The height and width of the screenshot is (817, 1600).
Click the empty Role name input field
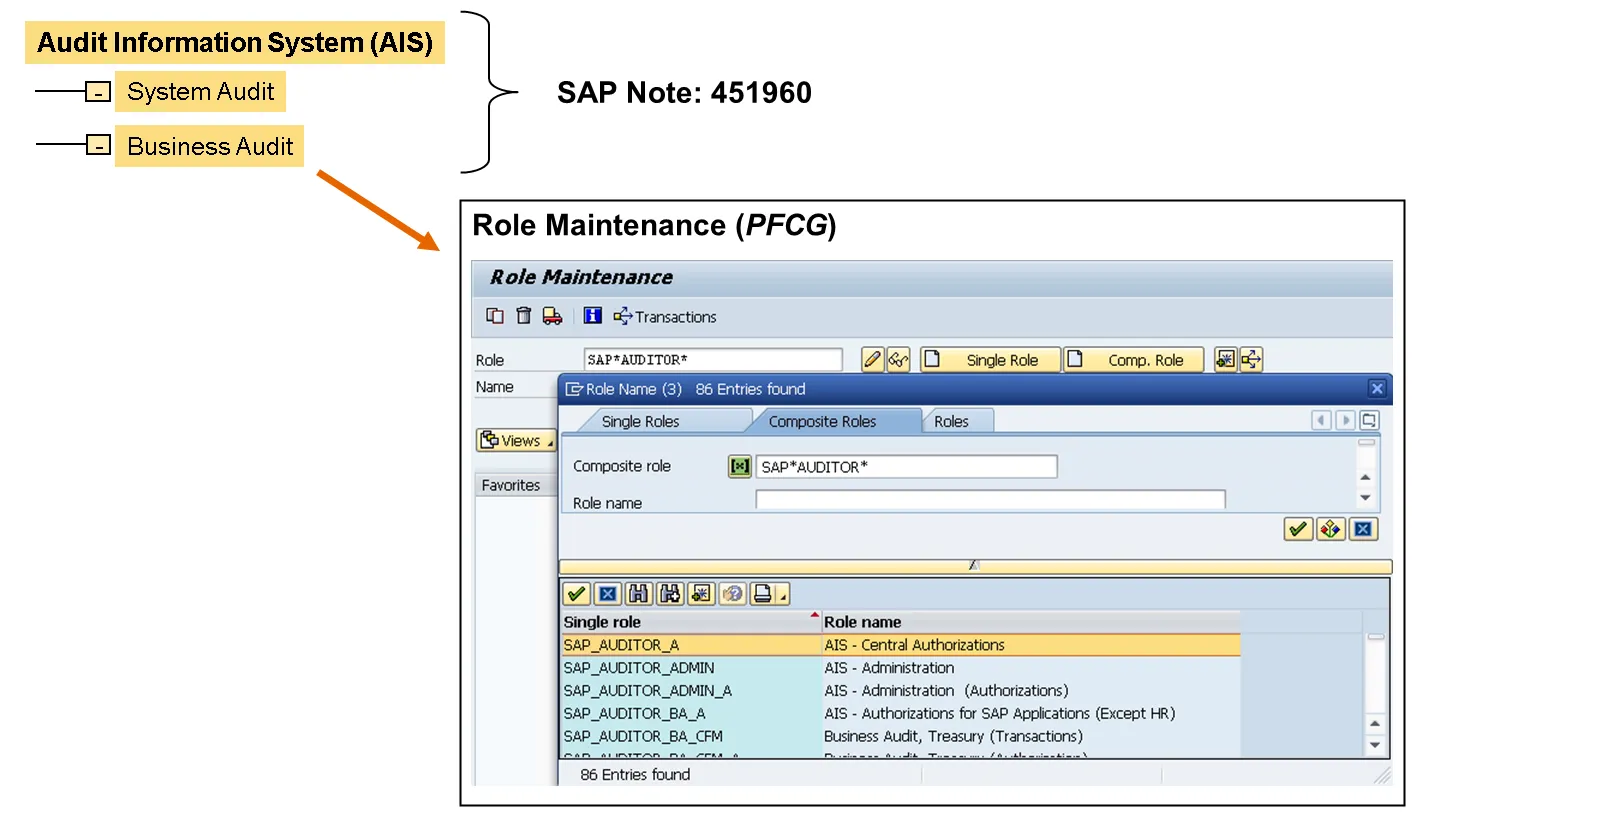(990, 500)
